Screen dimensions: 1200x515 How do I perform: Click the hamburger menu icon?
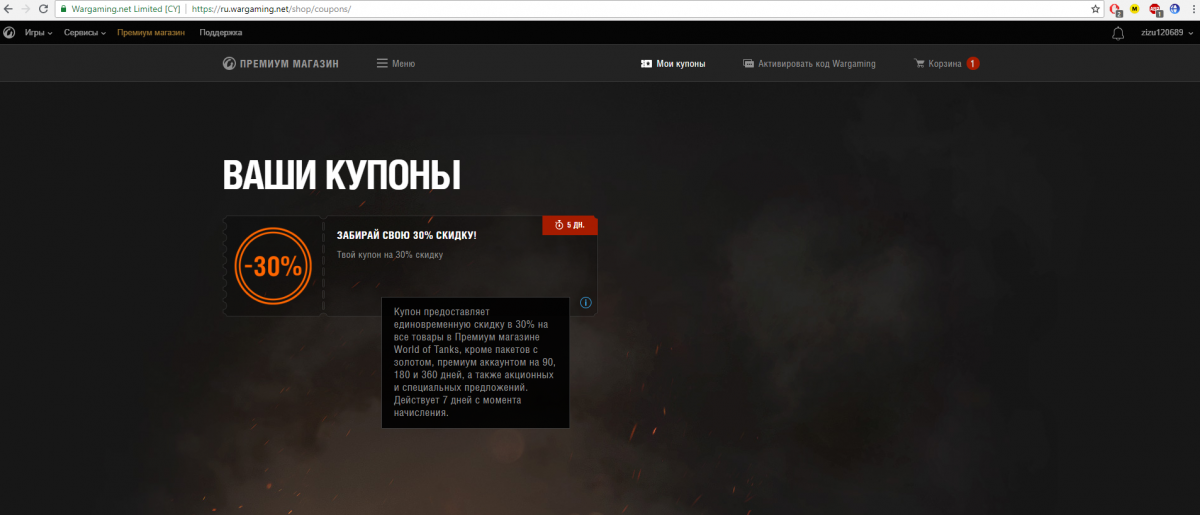point(382,63)
